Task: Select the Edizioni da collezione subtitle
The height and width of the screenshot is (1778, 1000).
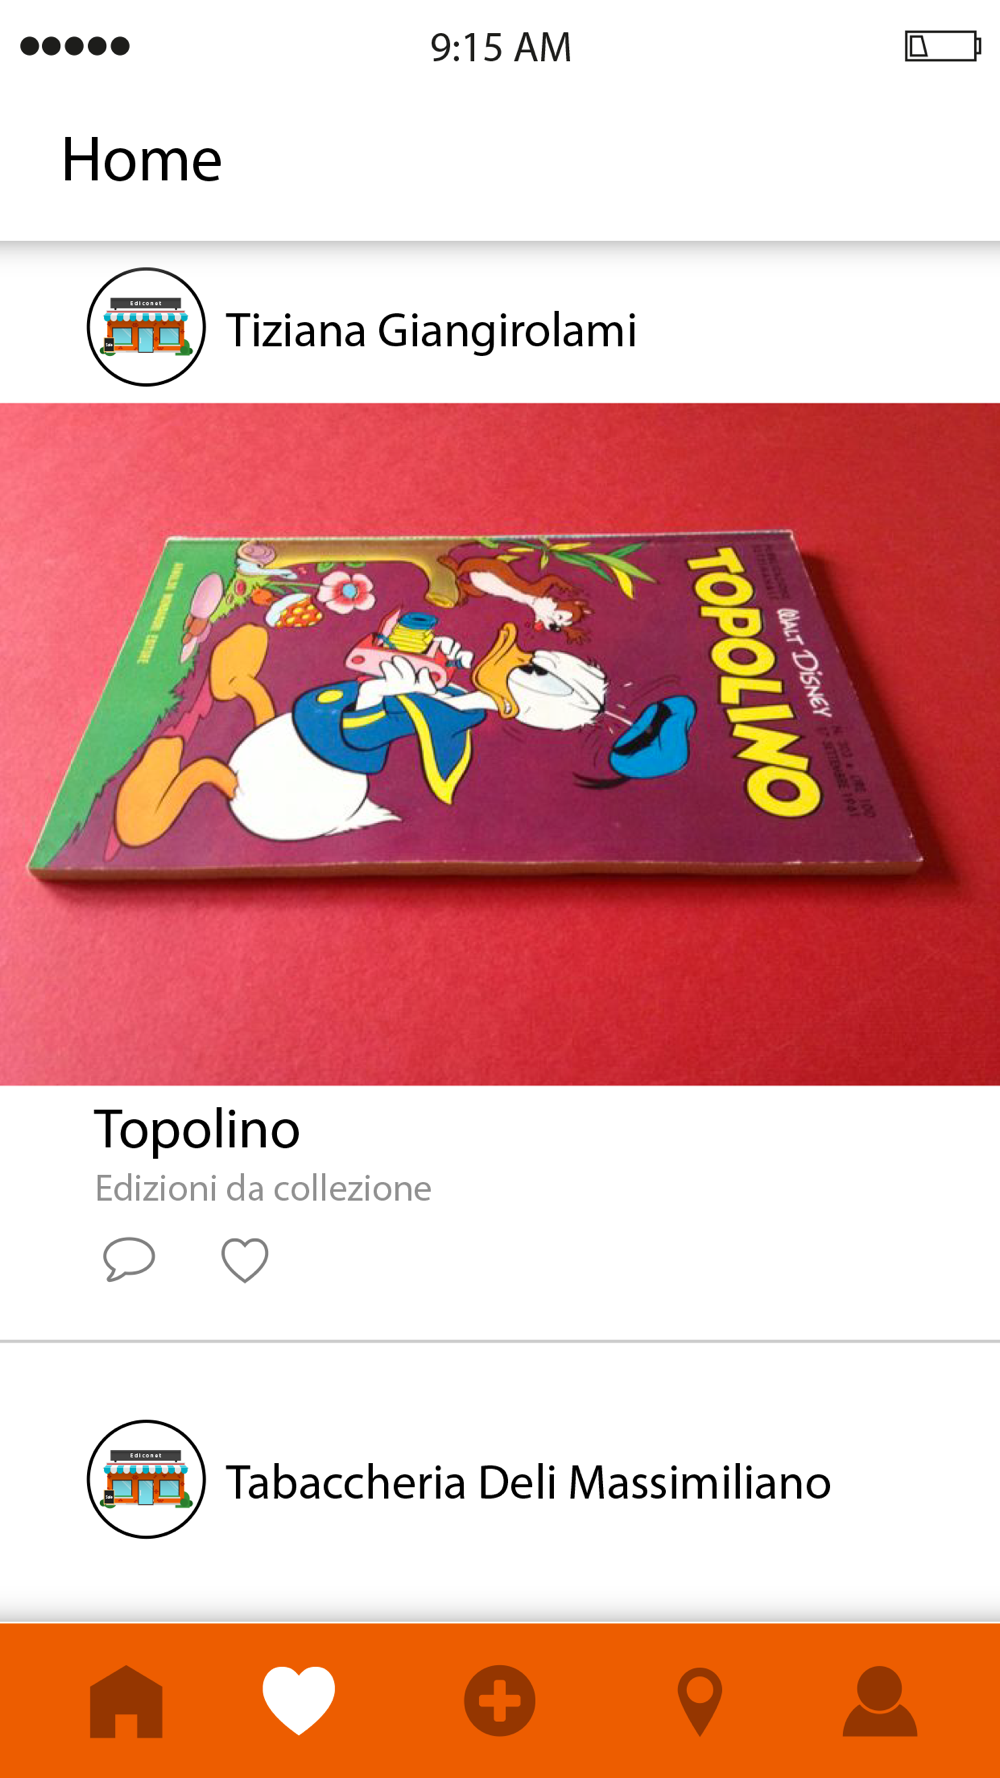Action: click(263, 1188)
